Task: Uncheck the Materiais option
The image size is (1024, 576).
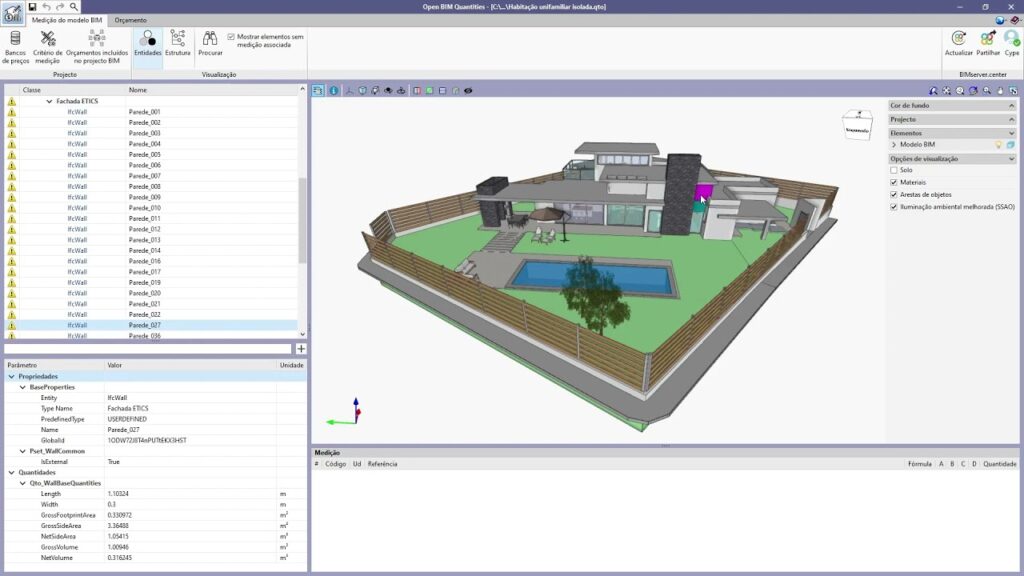Action: click(894, 182)
